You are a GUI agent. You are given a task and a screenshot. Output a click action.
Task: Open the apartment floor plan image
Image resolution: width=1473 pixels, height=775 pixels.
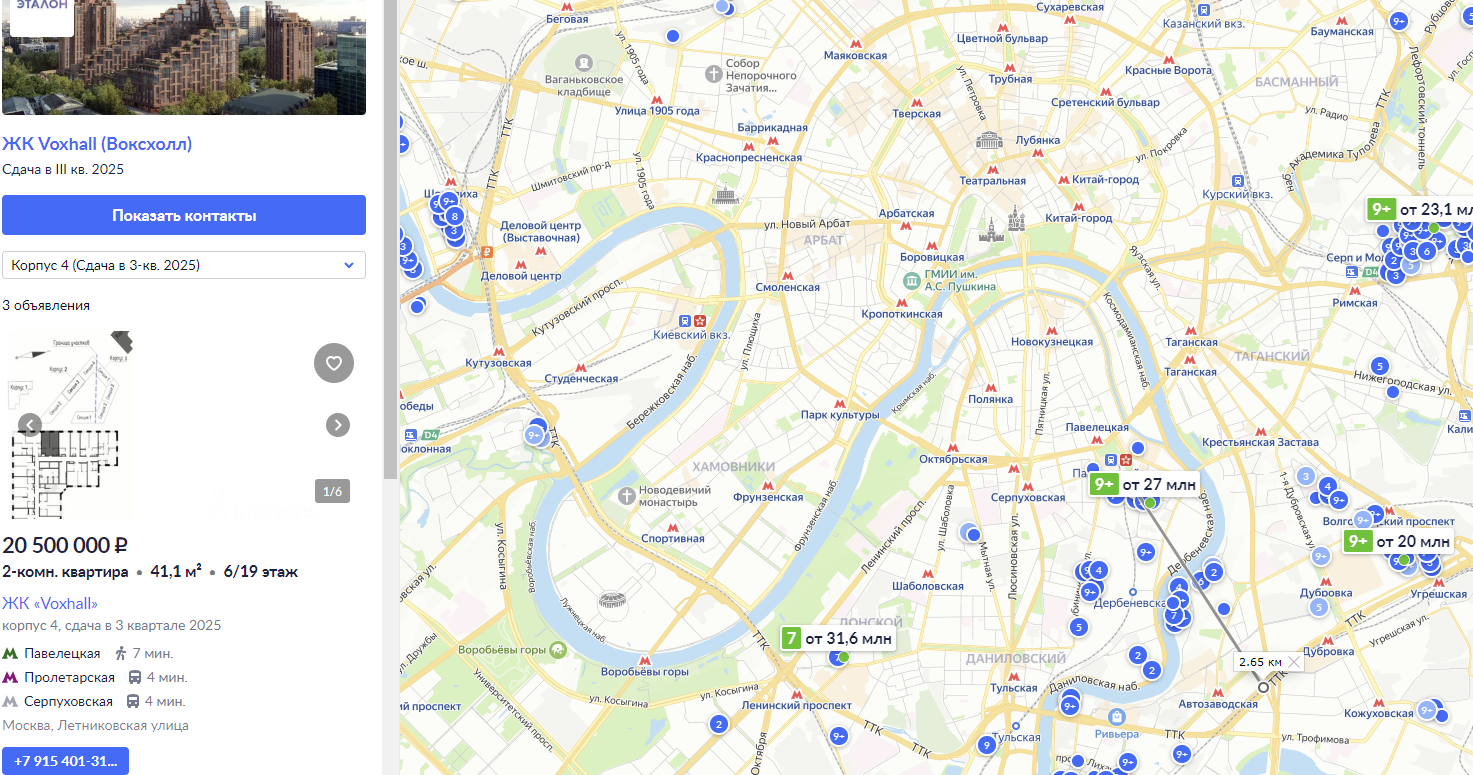67,425
